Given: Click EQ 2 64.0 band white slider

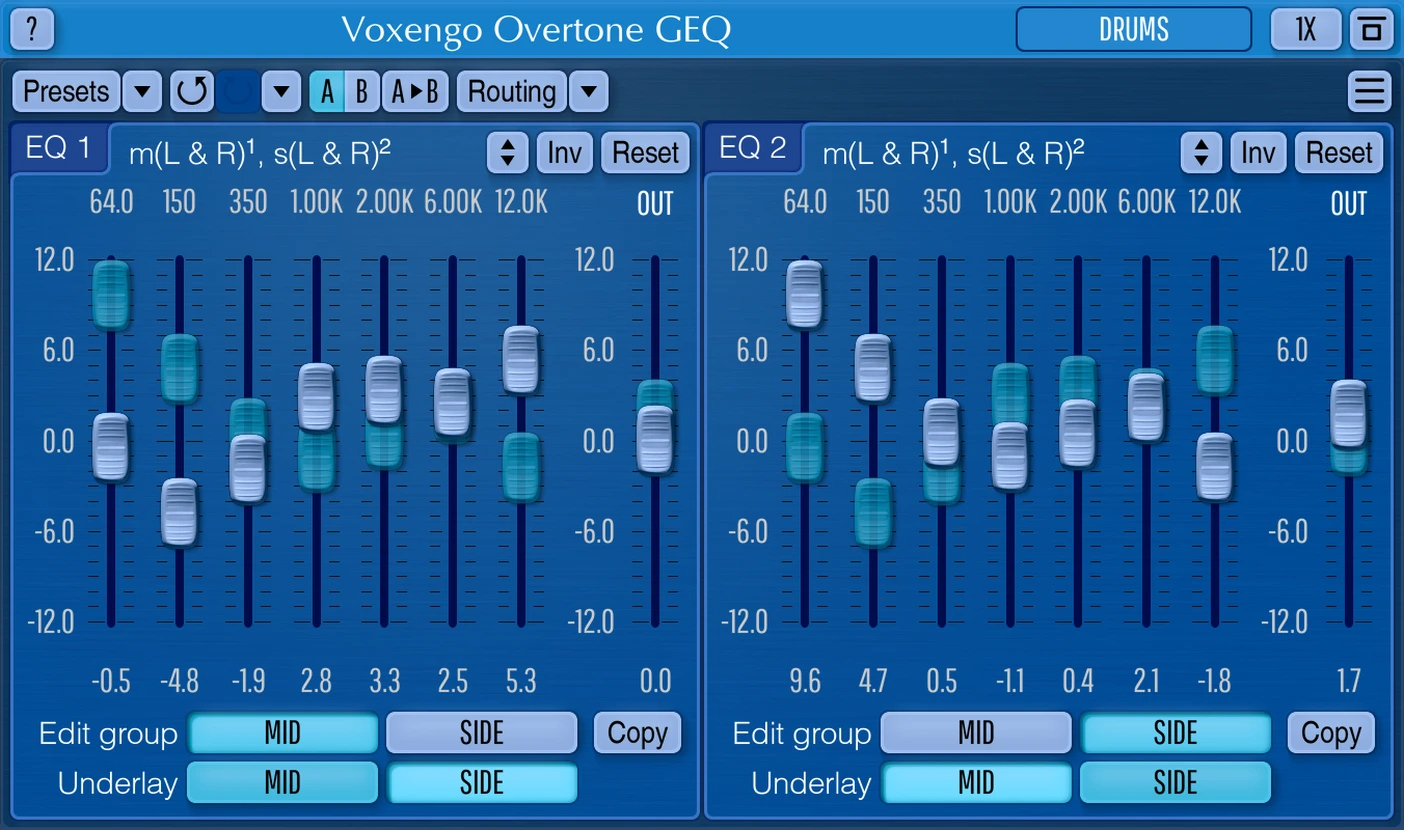Looking at the screenshot, I should click(x=805, y=295).
